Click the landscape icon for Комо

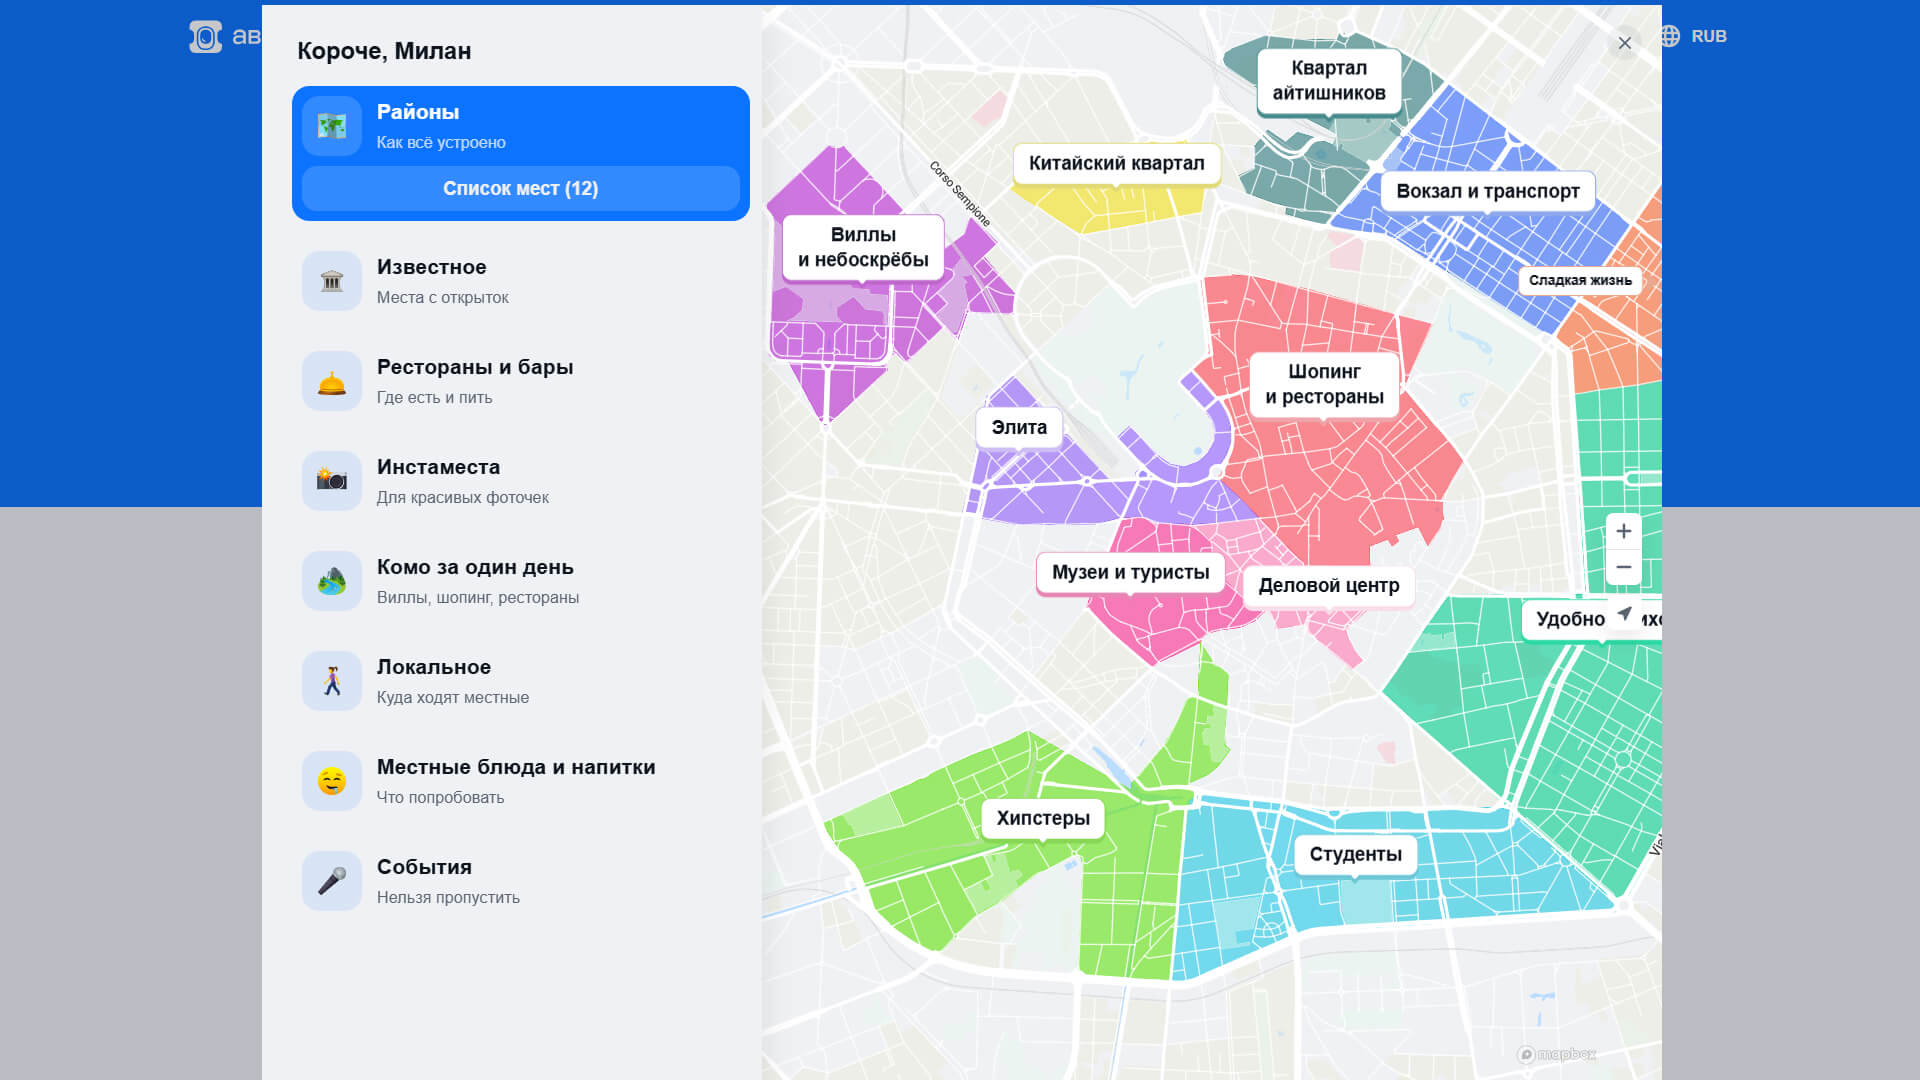pyautogui.click(x=332, y=581)
